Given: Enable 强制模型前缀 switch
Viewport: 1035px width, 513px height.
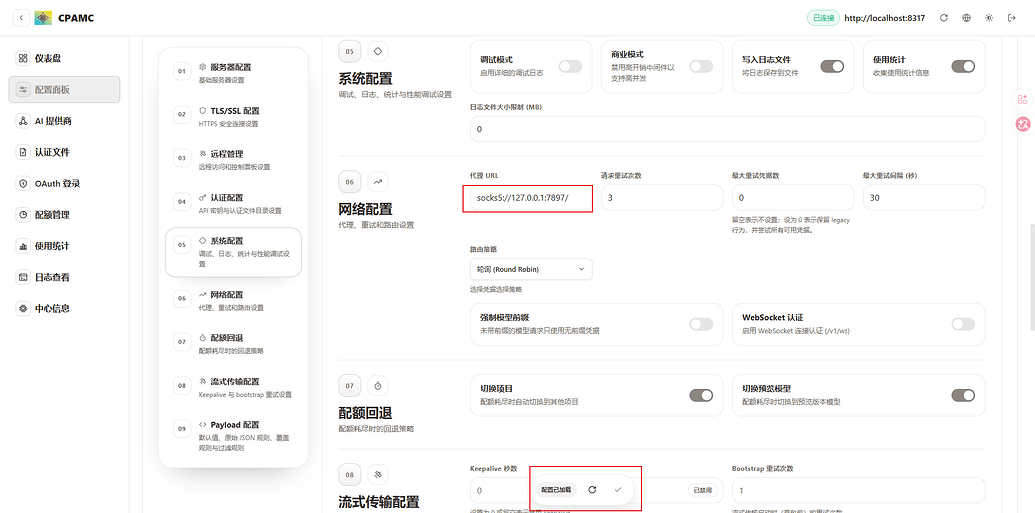Looking at the screenshot, I should (x=701, y=324).
